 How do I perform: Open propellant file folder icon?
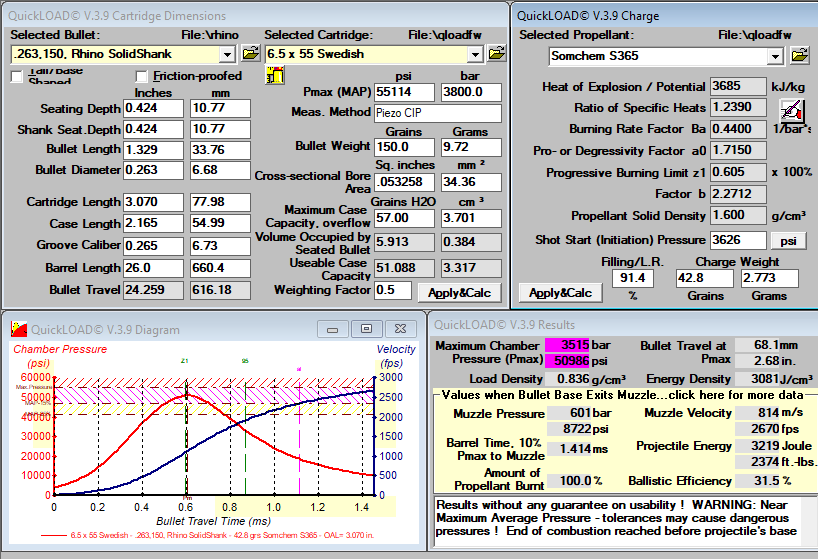tap(799, 56)
